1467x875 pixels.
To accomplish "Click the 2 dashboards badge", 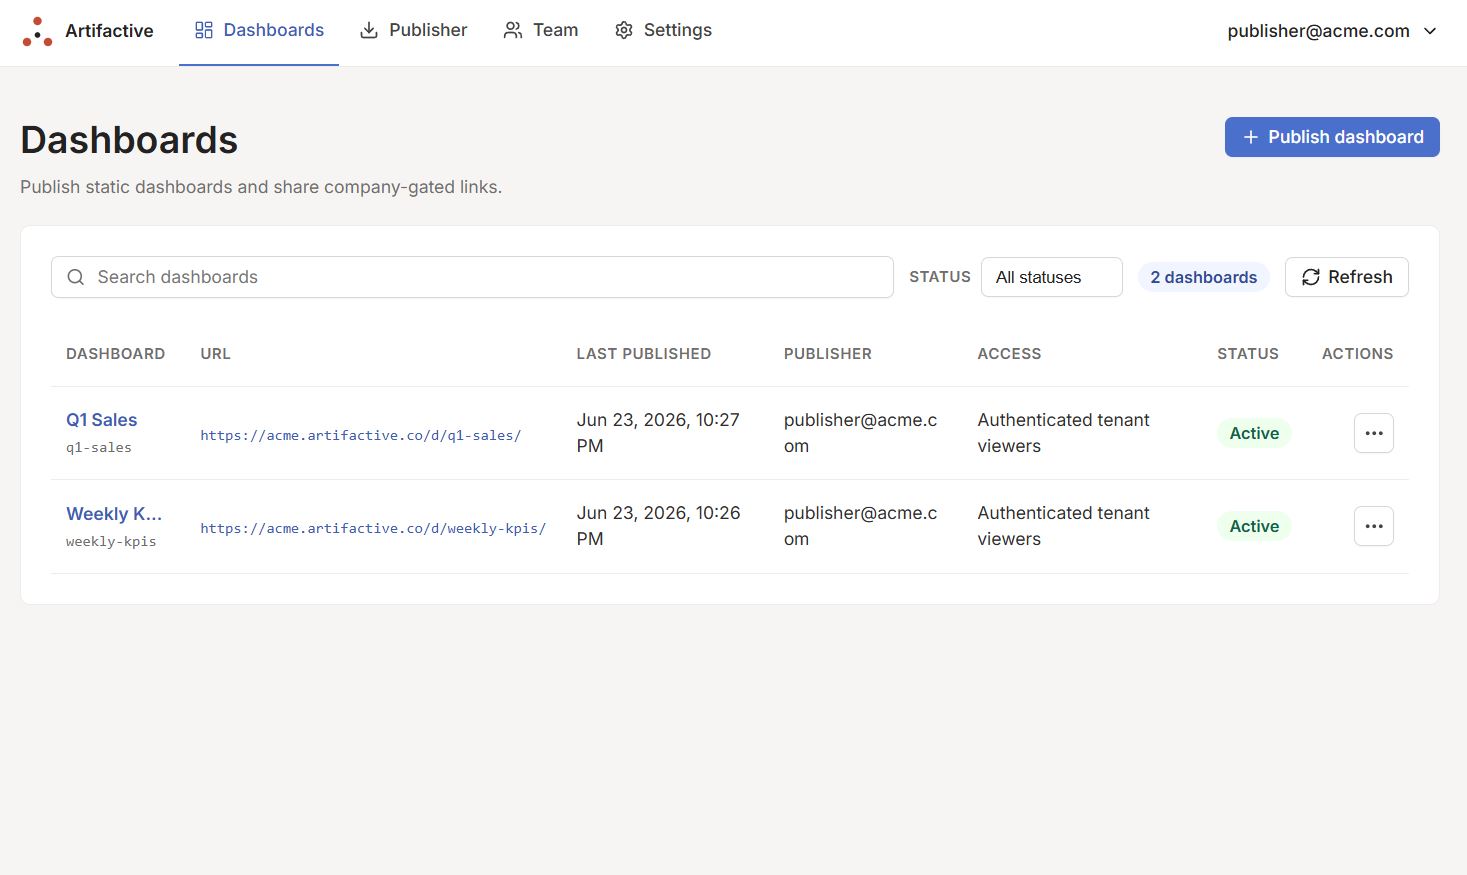I will [x=1204, y=277].
